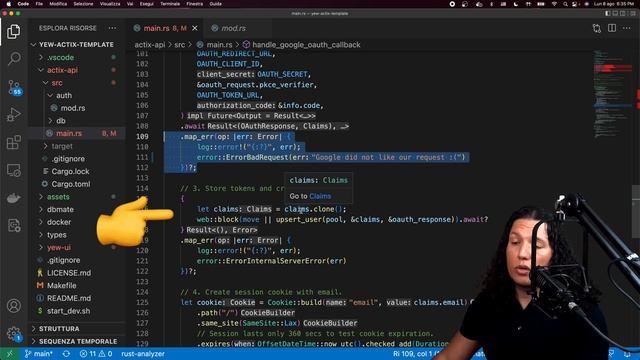Open the Docker view
The image size is (640, 360).
[x=13, y=198]
